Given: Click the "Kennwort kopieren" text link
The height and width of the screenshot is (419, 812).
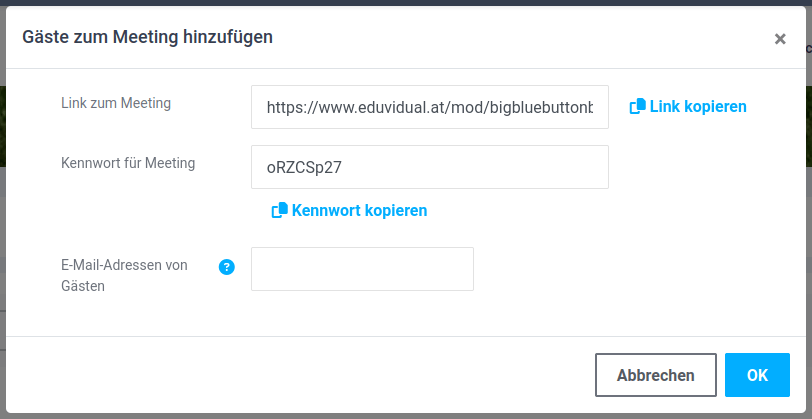Looking at the screenshot, I should pyautogui.click(x=359, y=210).
